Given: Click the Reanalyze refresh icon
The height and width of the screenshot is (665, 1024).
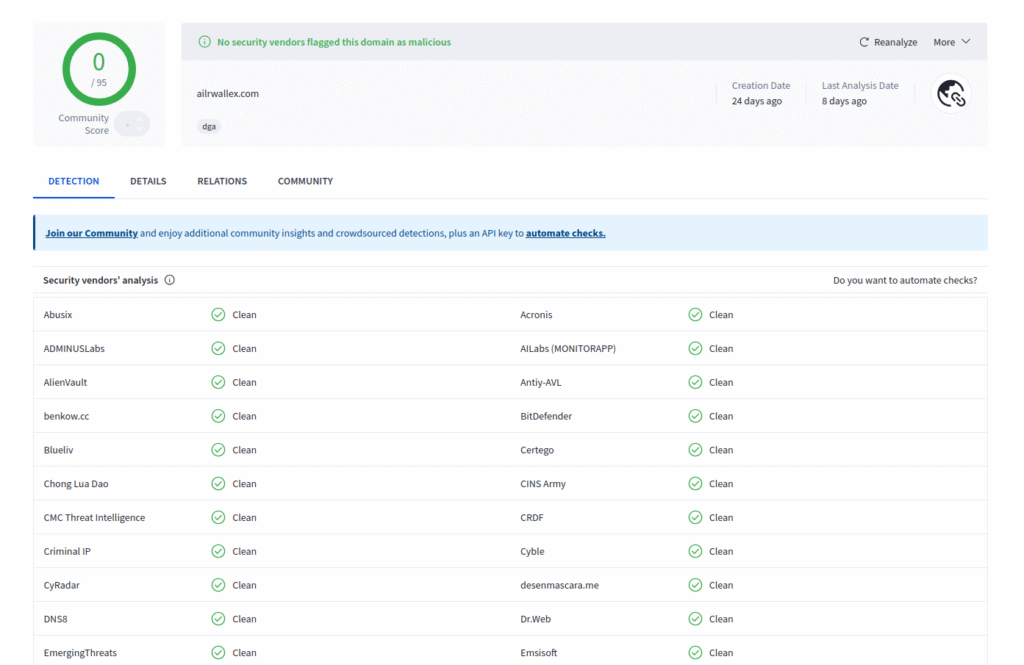Looking at the screenshot, I should point(863,42).
